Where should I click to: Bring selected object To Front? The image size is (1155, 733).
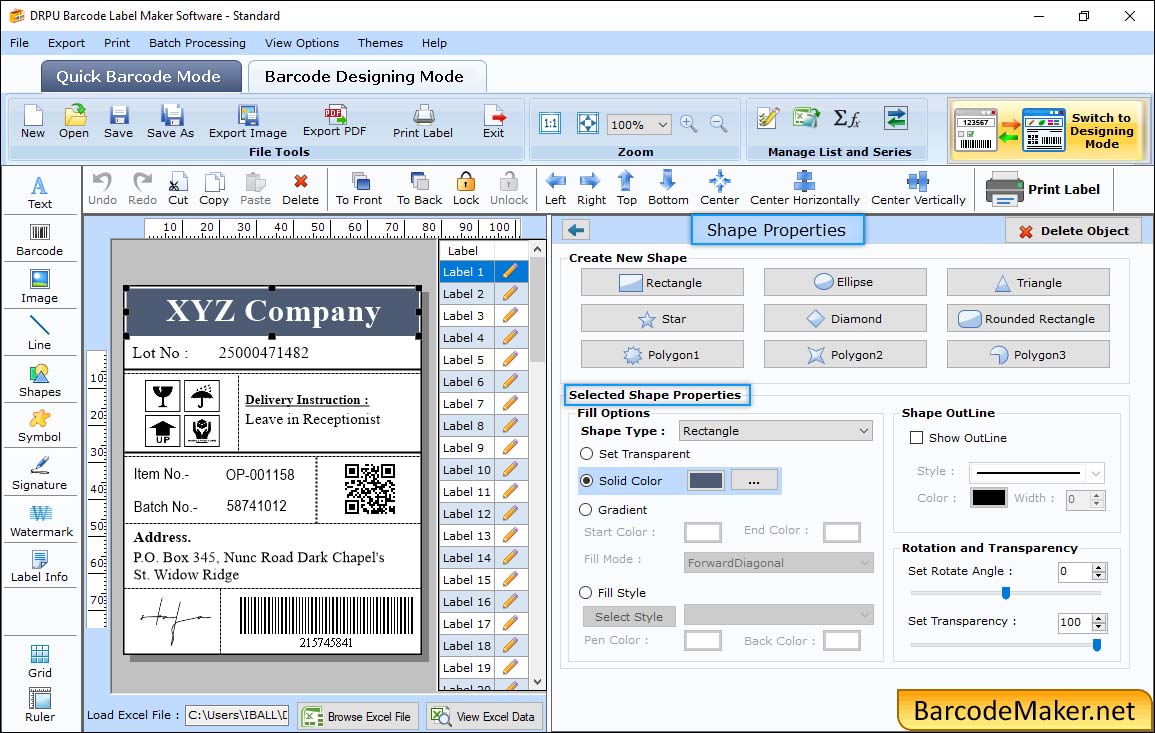(x=359, y=189)
